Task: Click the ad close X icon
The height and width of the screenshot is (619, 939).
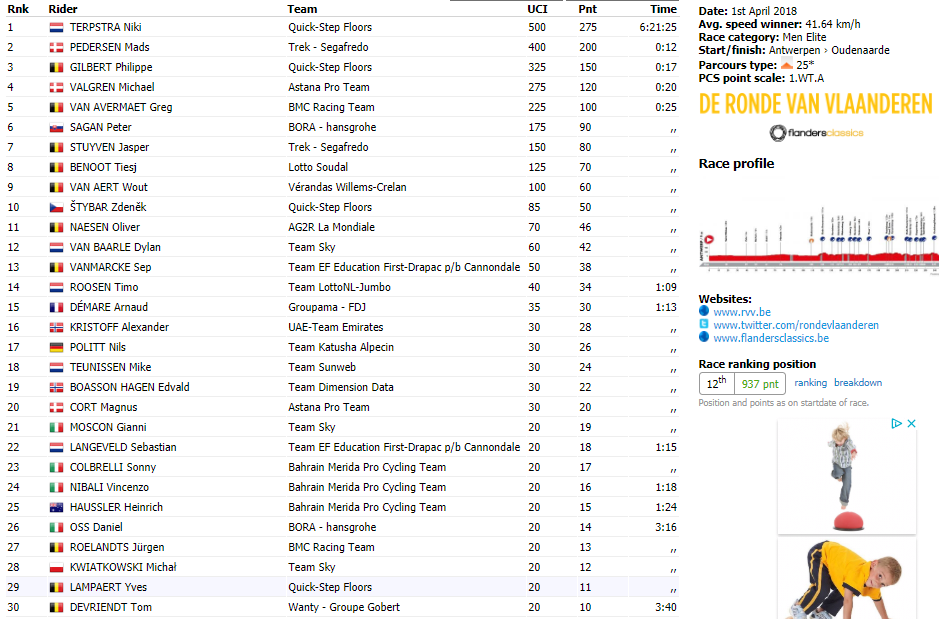Action: coord(911,423)
